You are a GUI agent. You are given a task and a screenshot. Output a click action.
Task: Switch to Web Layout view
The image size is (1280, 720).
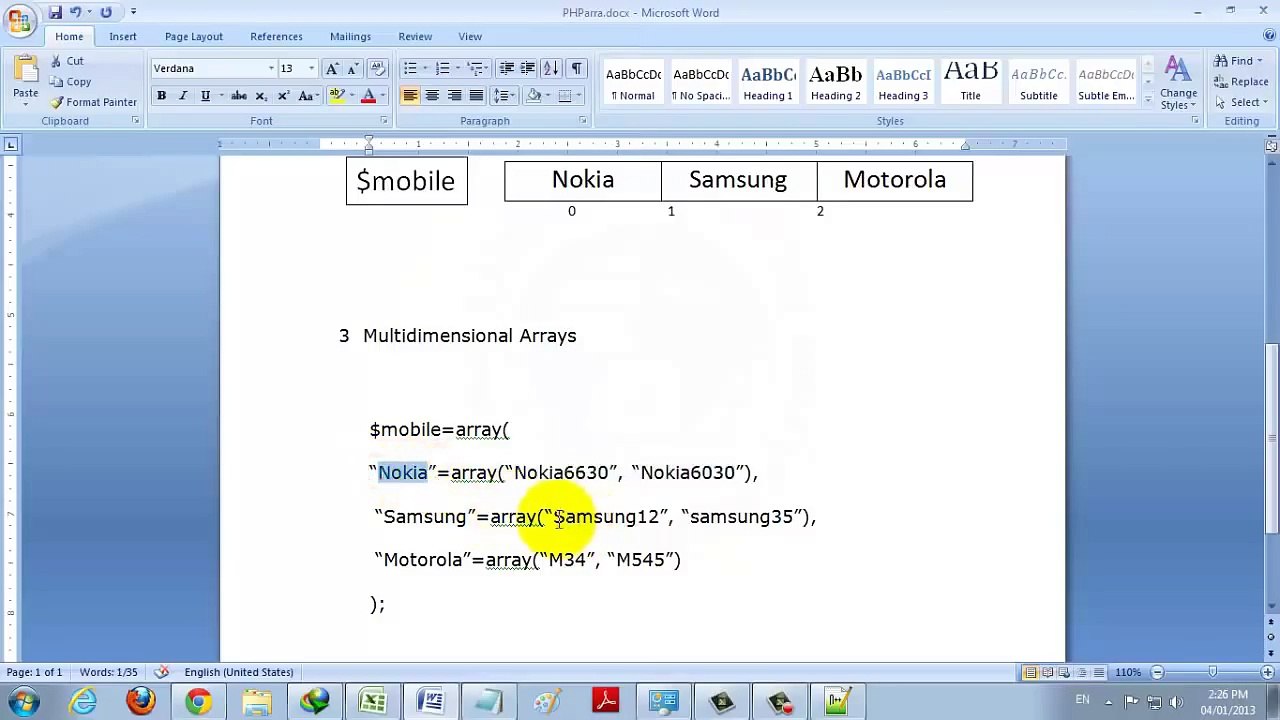click(x=1064, y=672)
